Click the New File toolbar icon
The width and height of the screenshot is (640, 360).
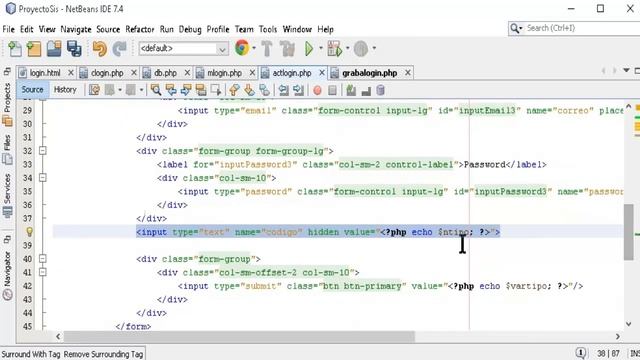(x=15, y=49)
